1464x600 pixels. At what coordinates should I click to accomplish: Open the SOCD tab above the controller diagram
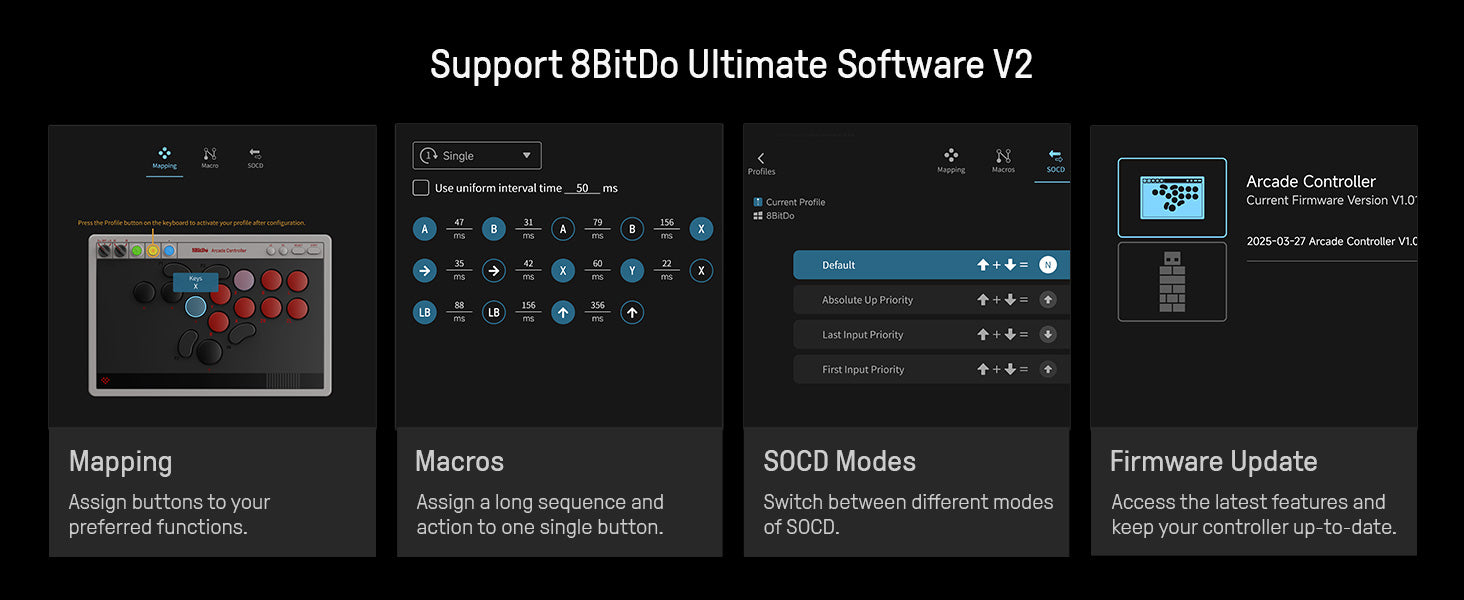pos(255,158)
